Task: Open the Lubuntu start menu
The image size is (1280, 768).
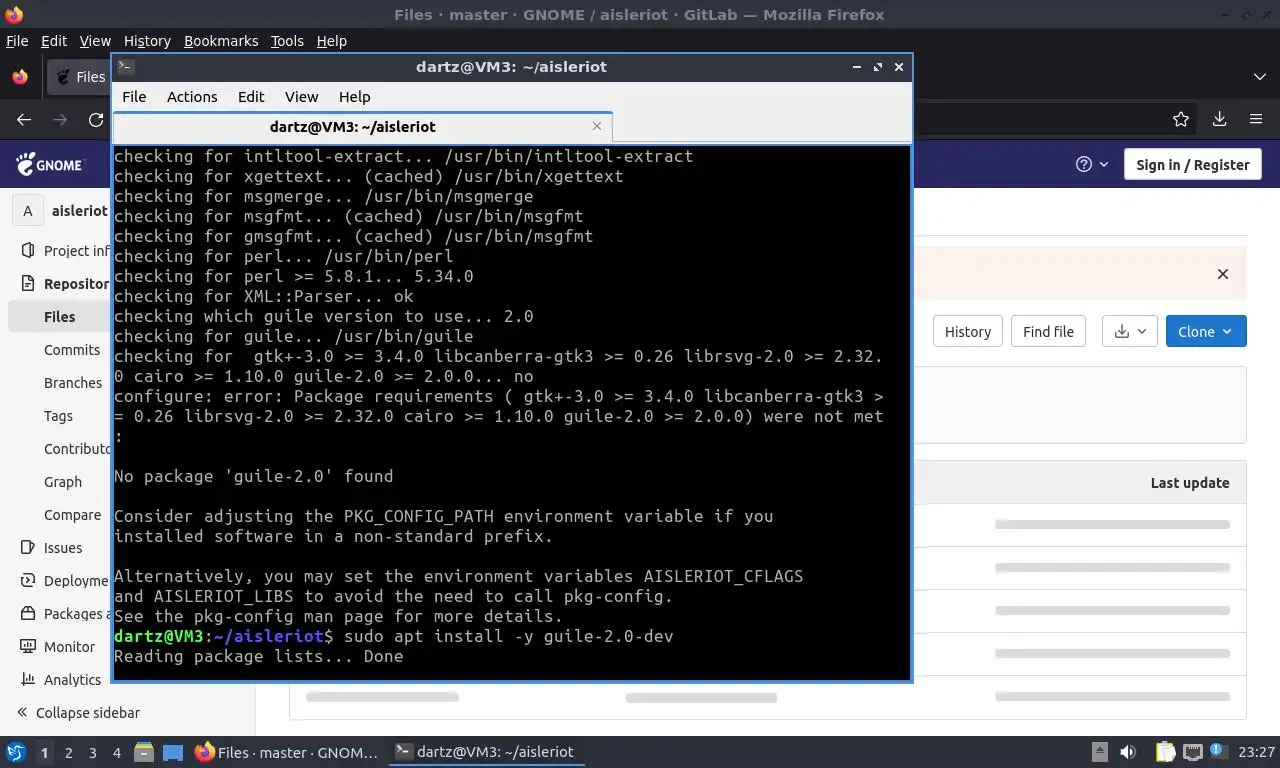Action: pyautogui.click(x=15, y=752)
